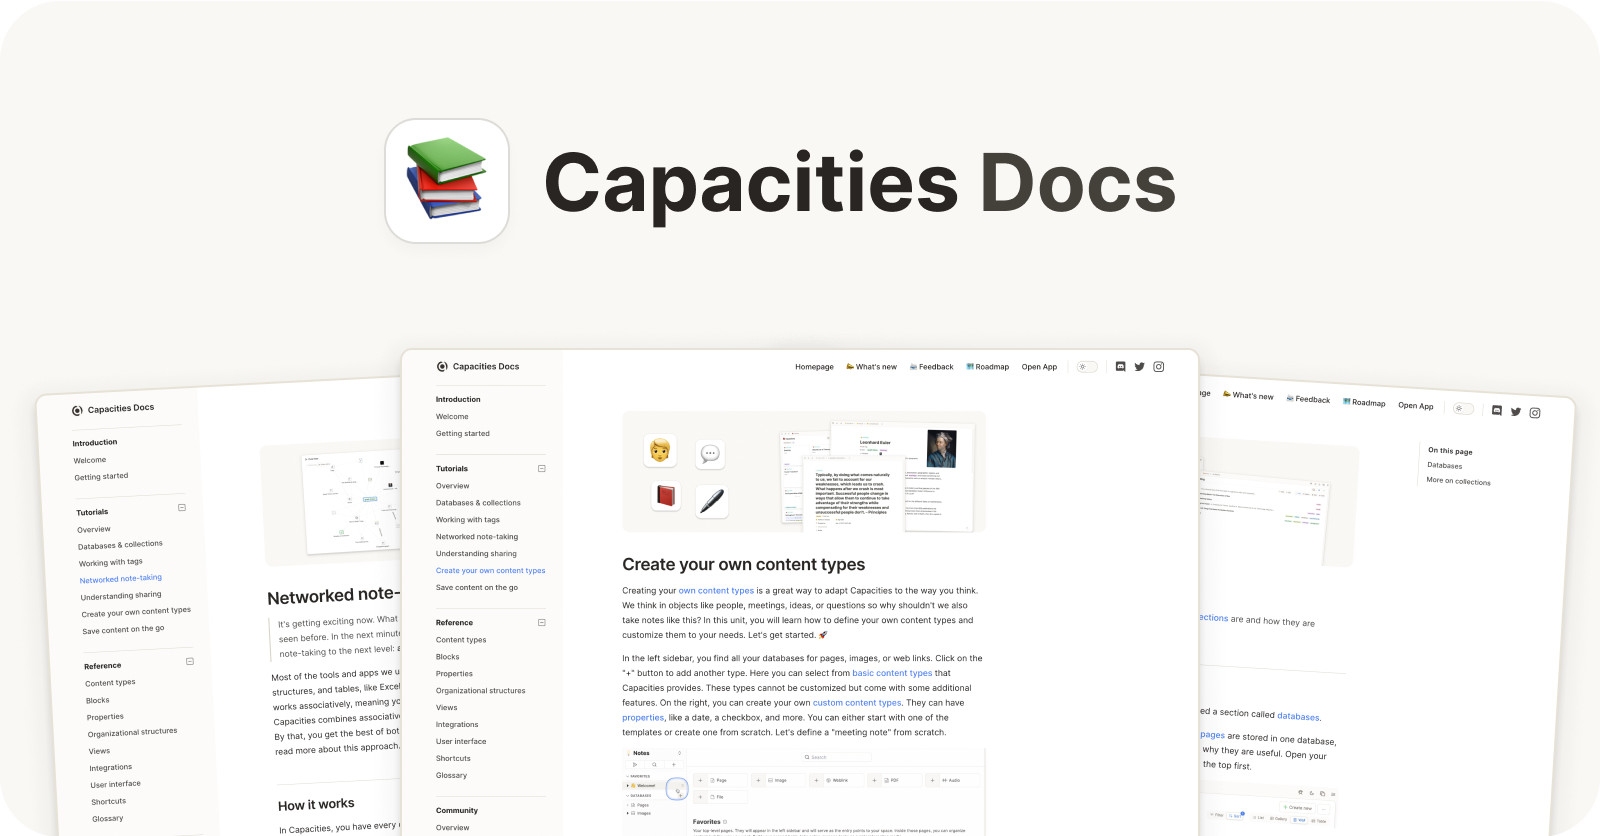Click the pen tile in hero image
The width and height of the screenshot is (1600, 836).
click(x=712, y=501)
